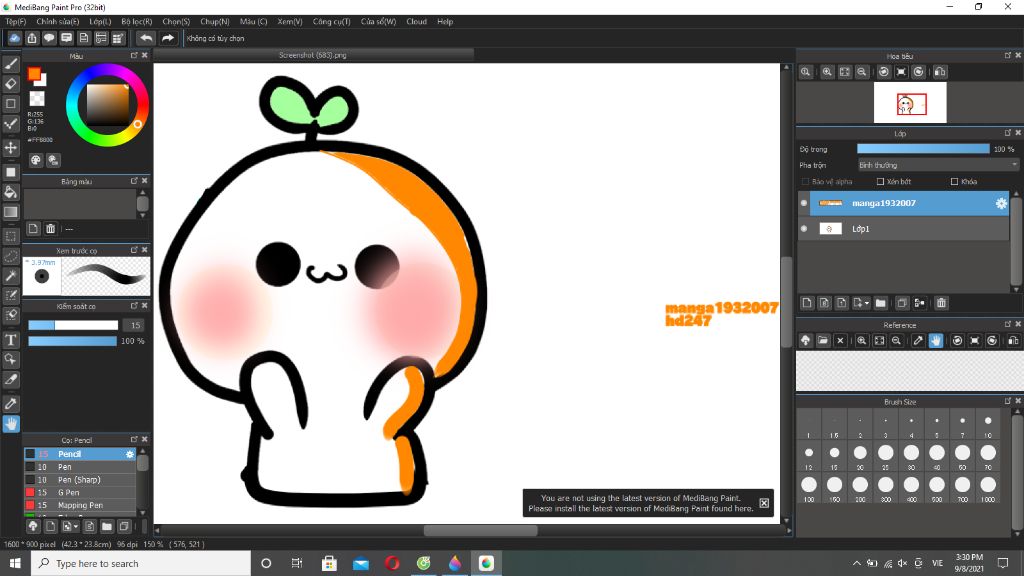Flip view icon in Navigator panel
1024x576 pixels.
point(940,72)
